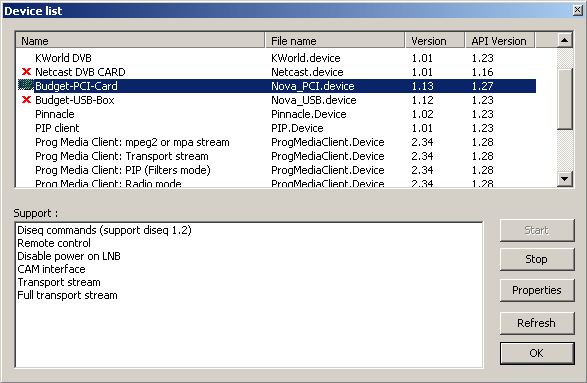Select Prog Media Client: Transport stream row

pos(277,156)
